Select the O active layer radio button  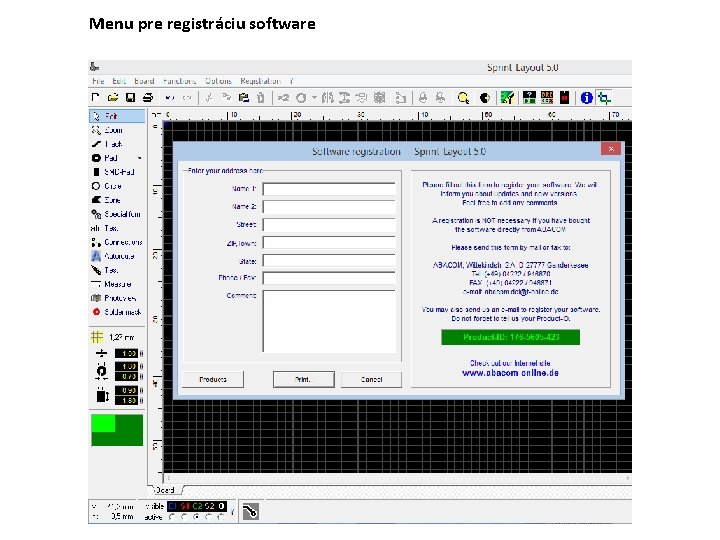tap(221, 517)
